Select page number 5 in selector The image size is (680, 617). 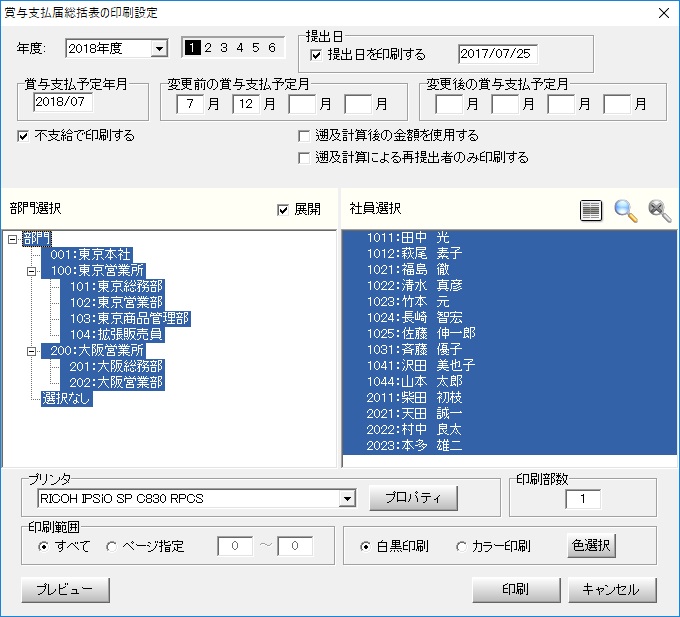coord(256,48)
